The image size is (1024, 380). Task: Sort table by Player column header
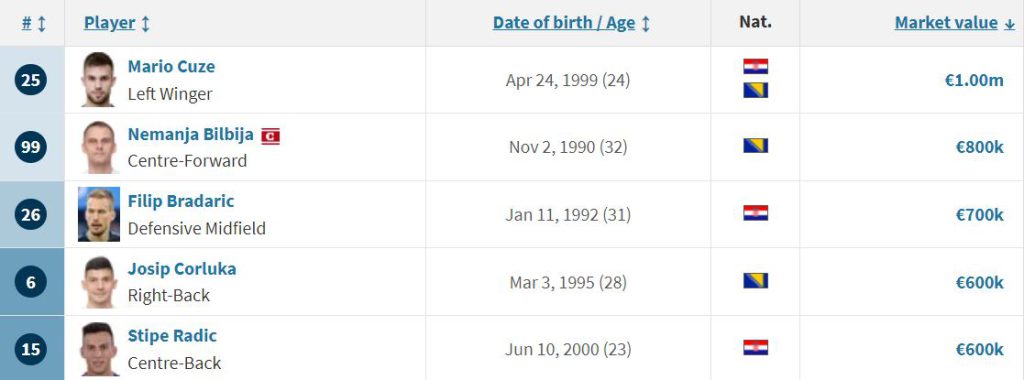tap(117, 24)
